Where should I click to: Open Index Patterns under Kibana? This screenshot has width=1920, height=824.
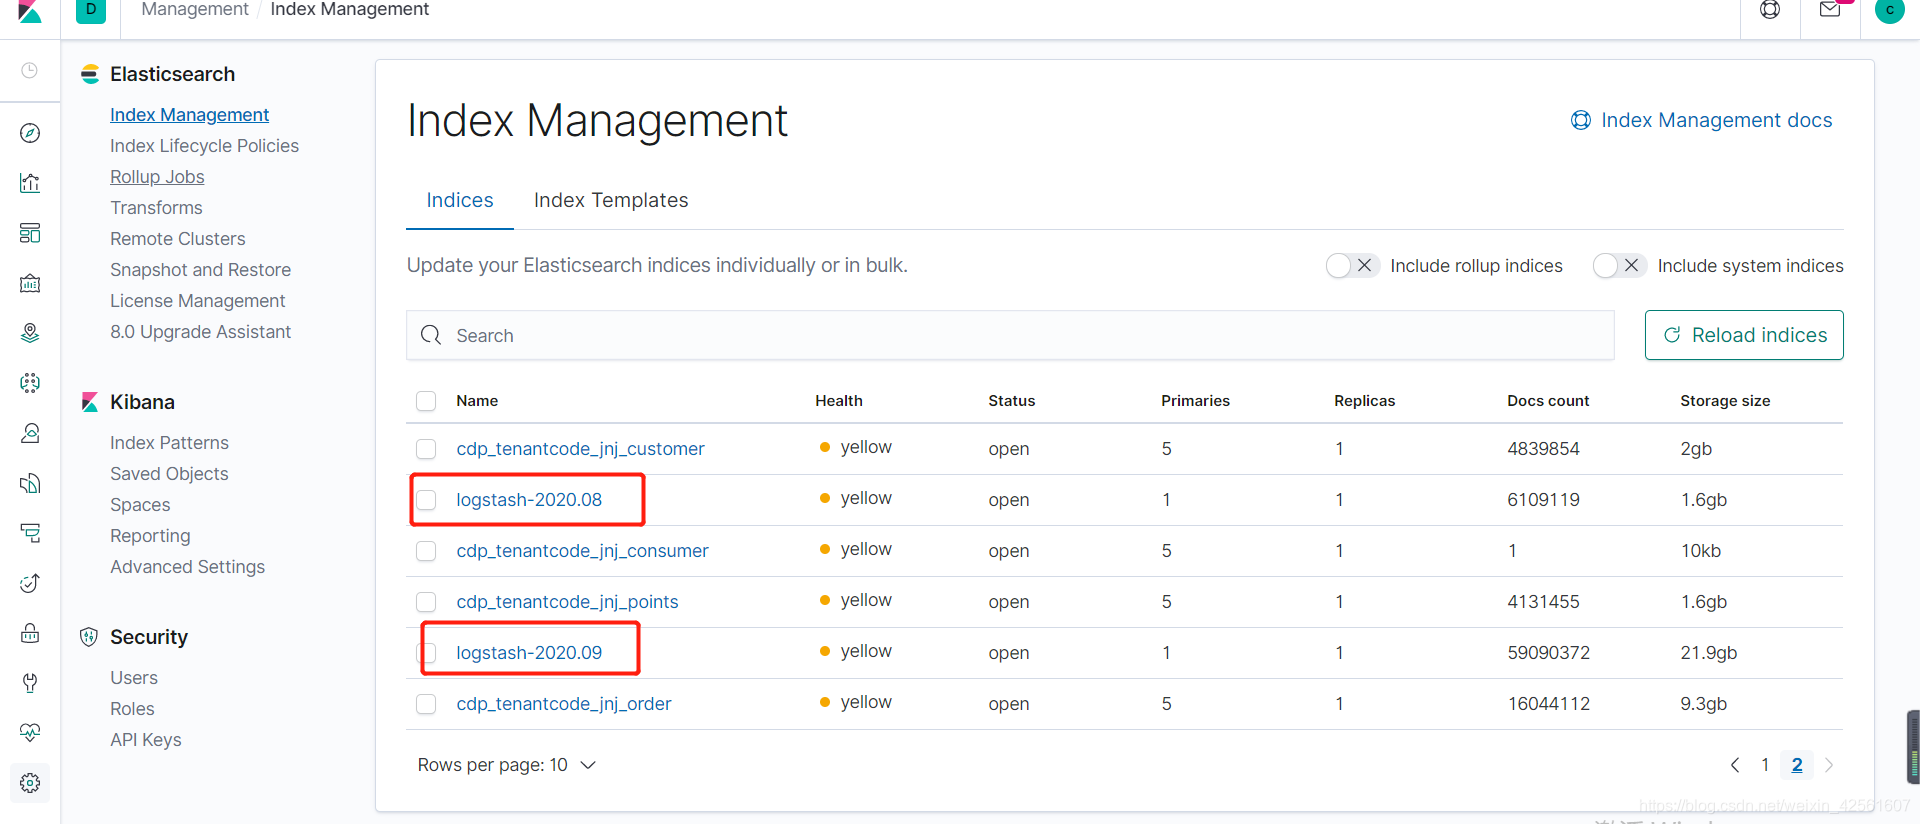[170, 443]
